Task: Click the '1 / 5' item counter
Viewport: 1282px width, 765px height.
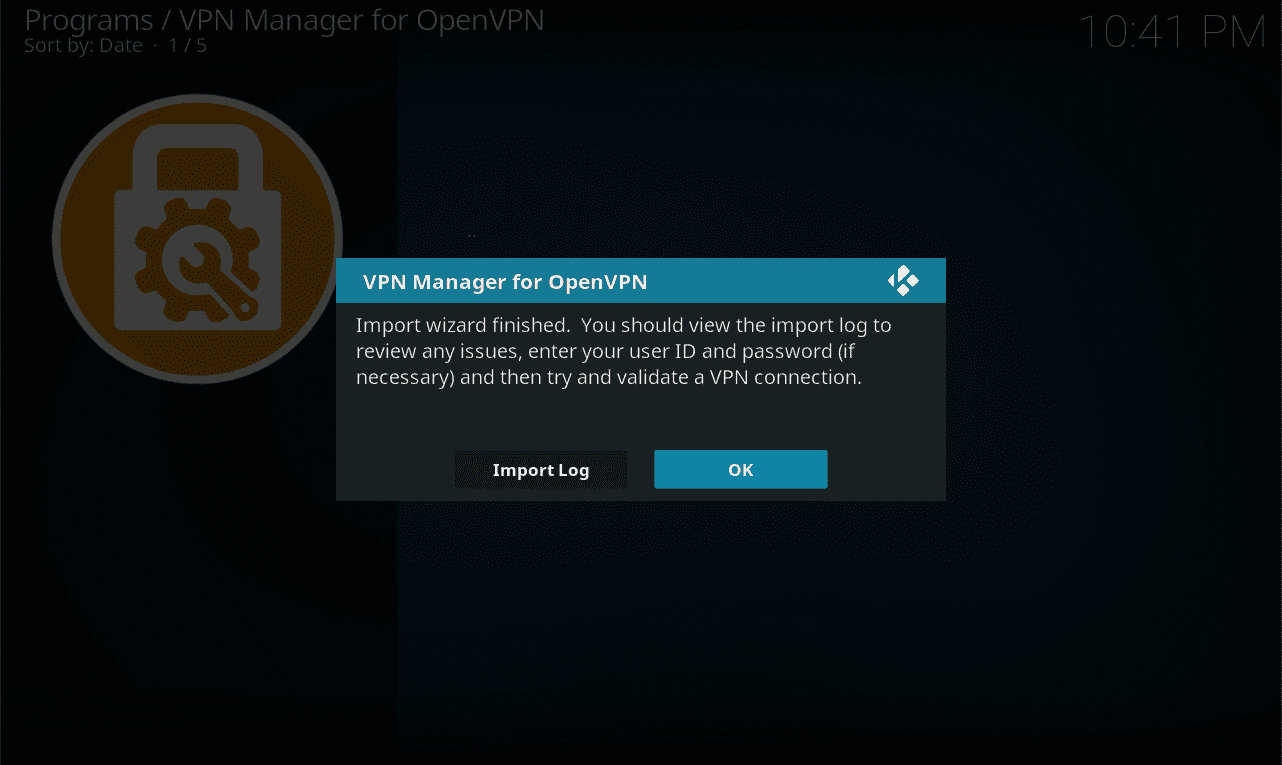Action: point(187,46)
